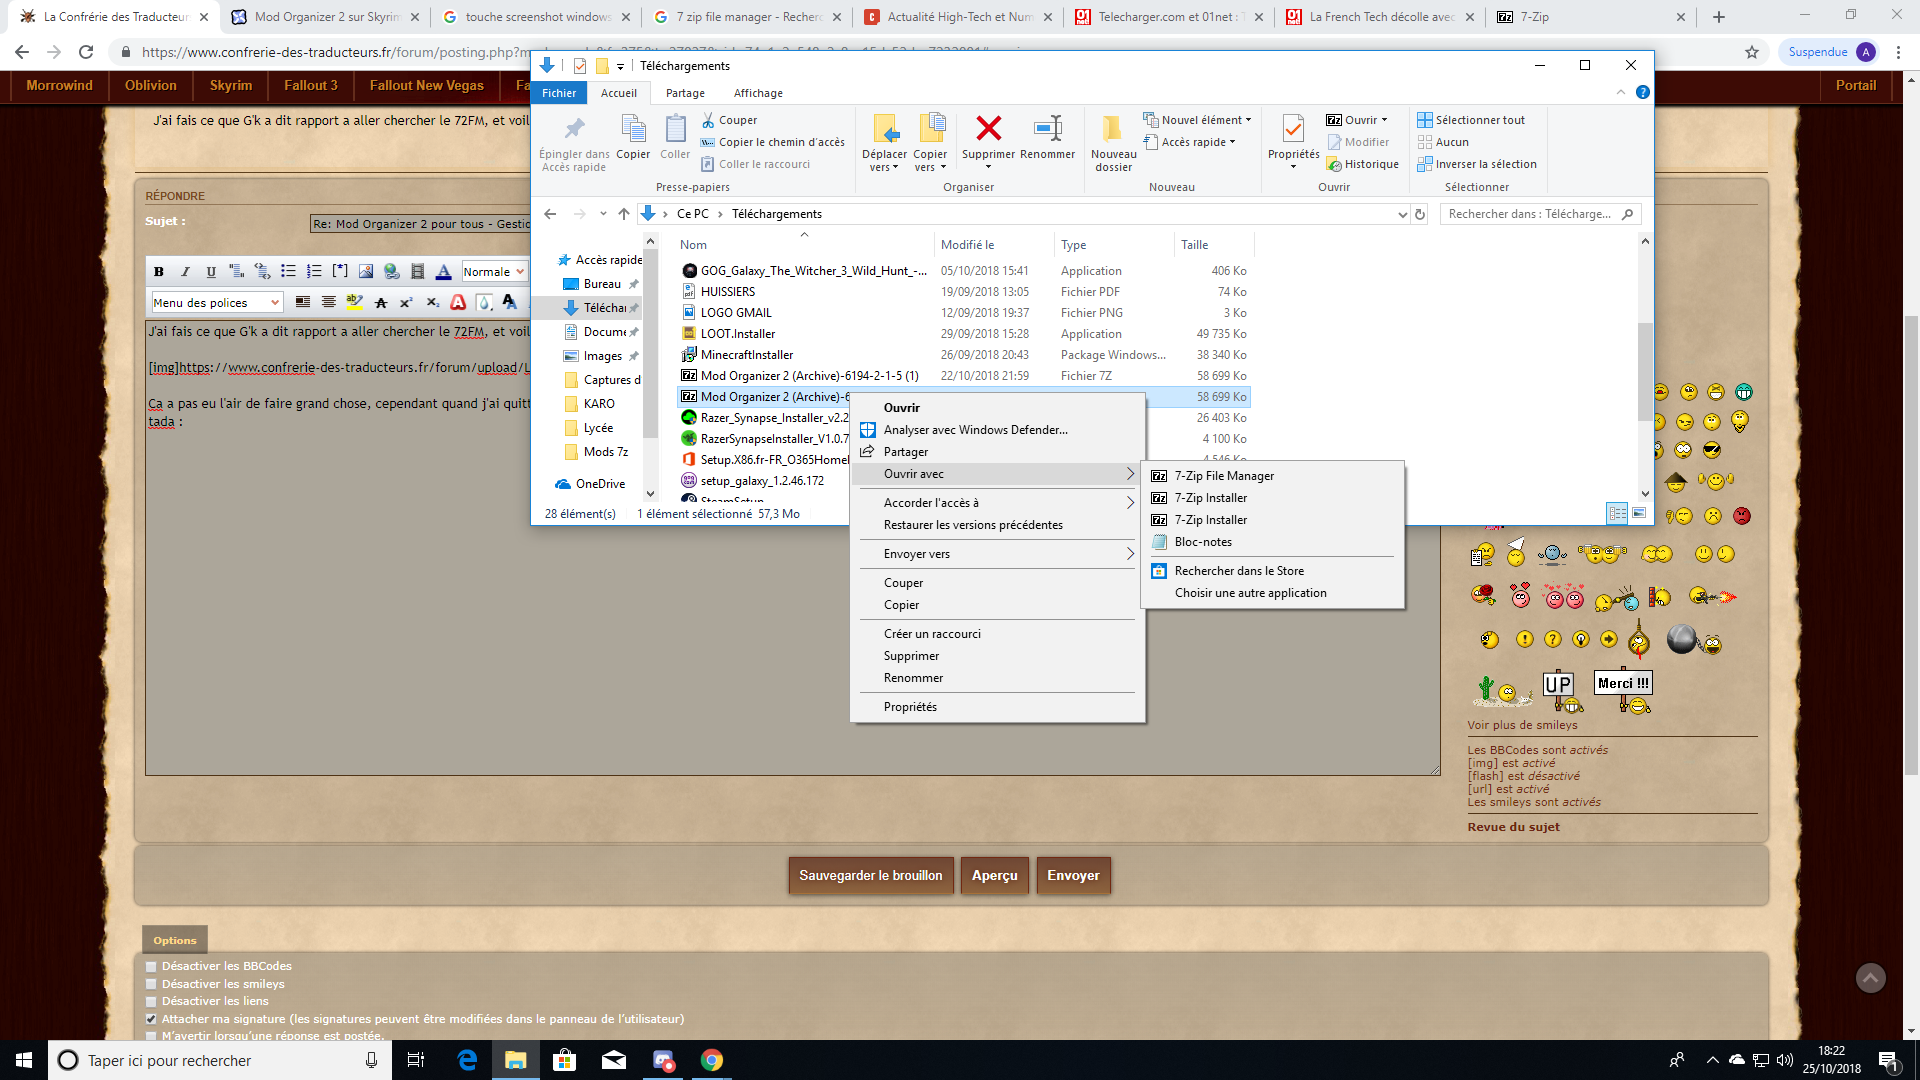The width and height of the screenshot is (1920, 1080).
Task: Open the Partage ribbon tab
Action: [685, 93]
